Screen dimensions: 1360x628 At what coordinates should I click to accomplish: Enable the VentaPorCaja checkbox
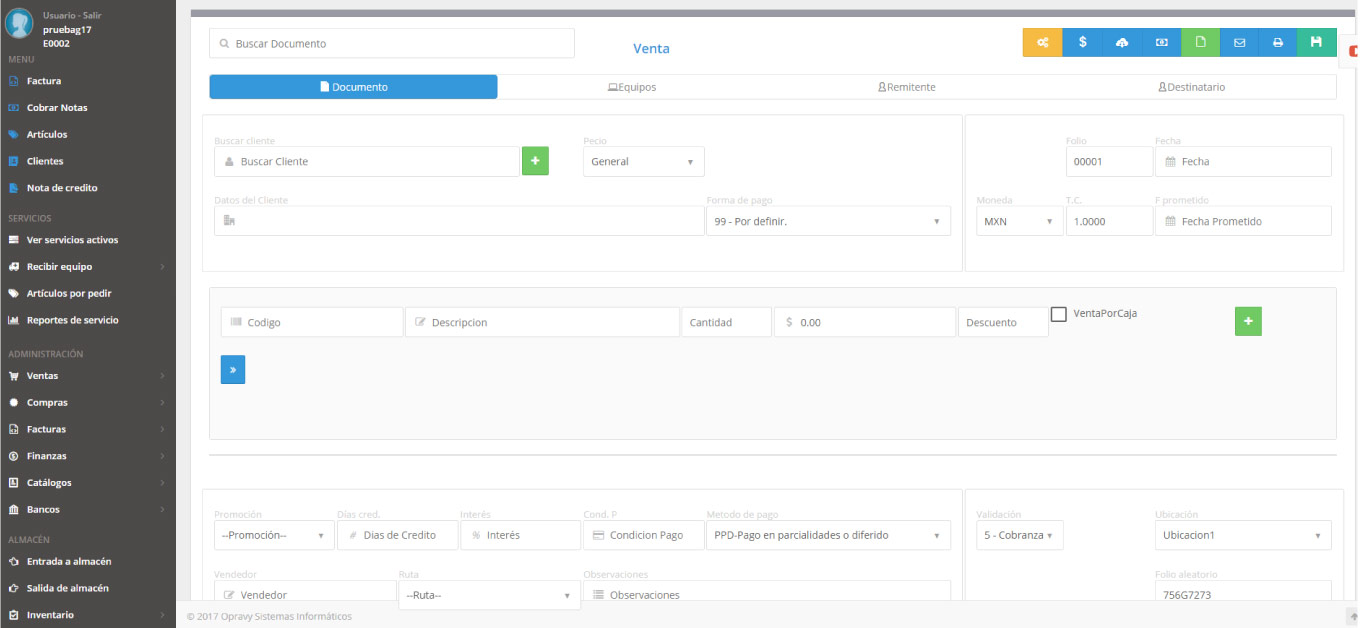click(1059, 313)
